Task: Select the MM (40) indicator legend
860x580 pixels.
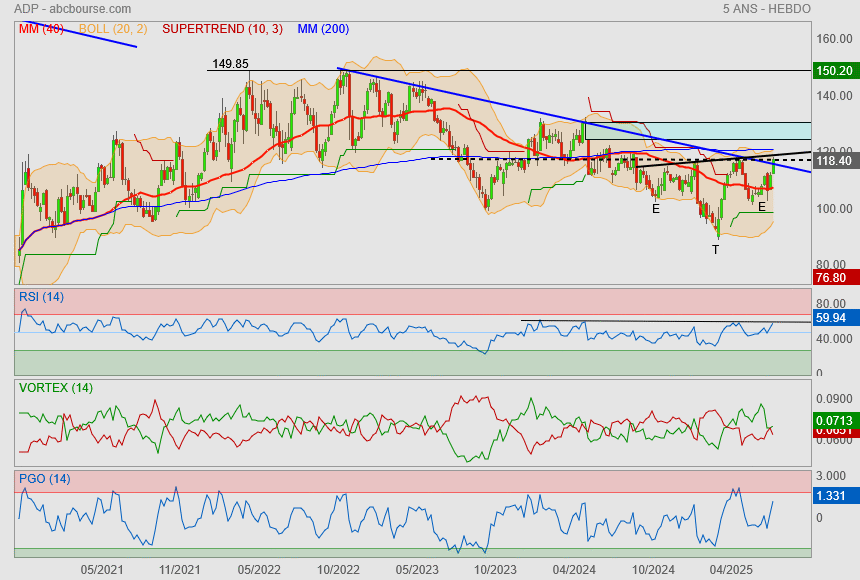Action: coord(41,29)
